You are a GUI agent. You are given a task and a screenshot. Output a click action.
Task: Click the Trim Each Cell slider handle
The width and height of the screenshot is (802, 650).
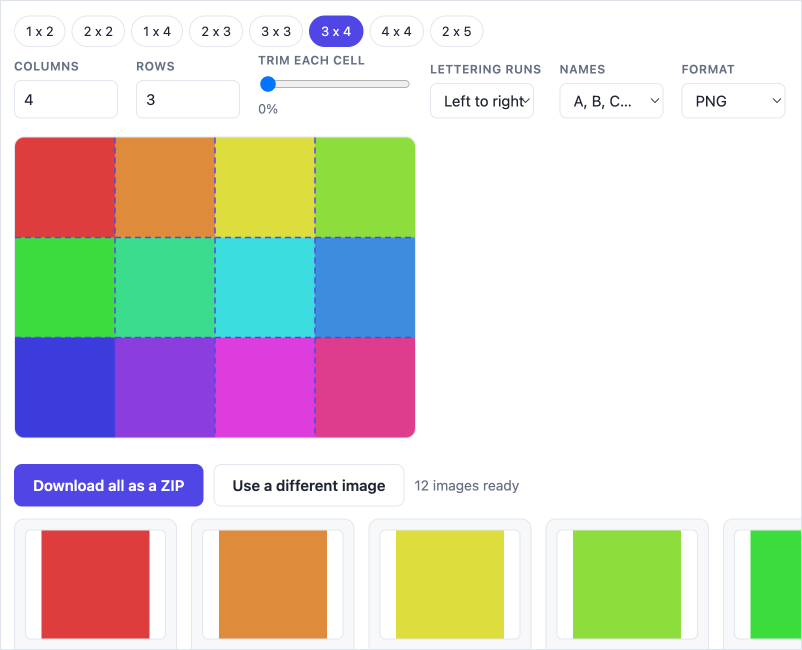pyautogui.click(x=268, y=84)
